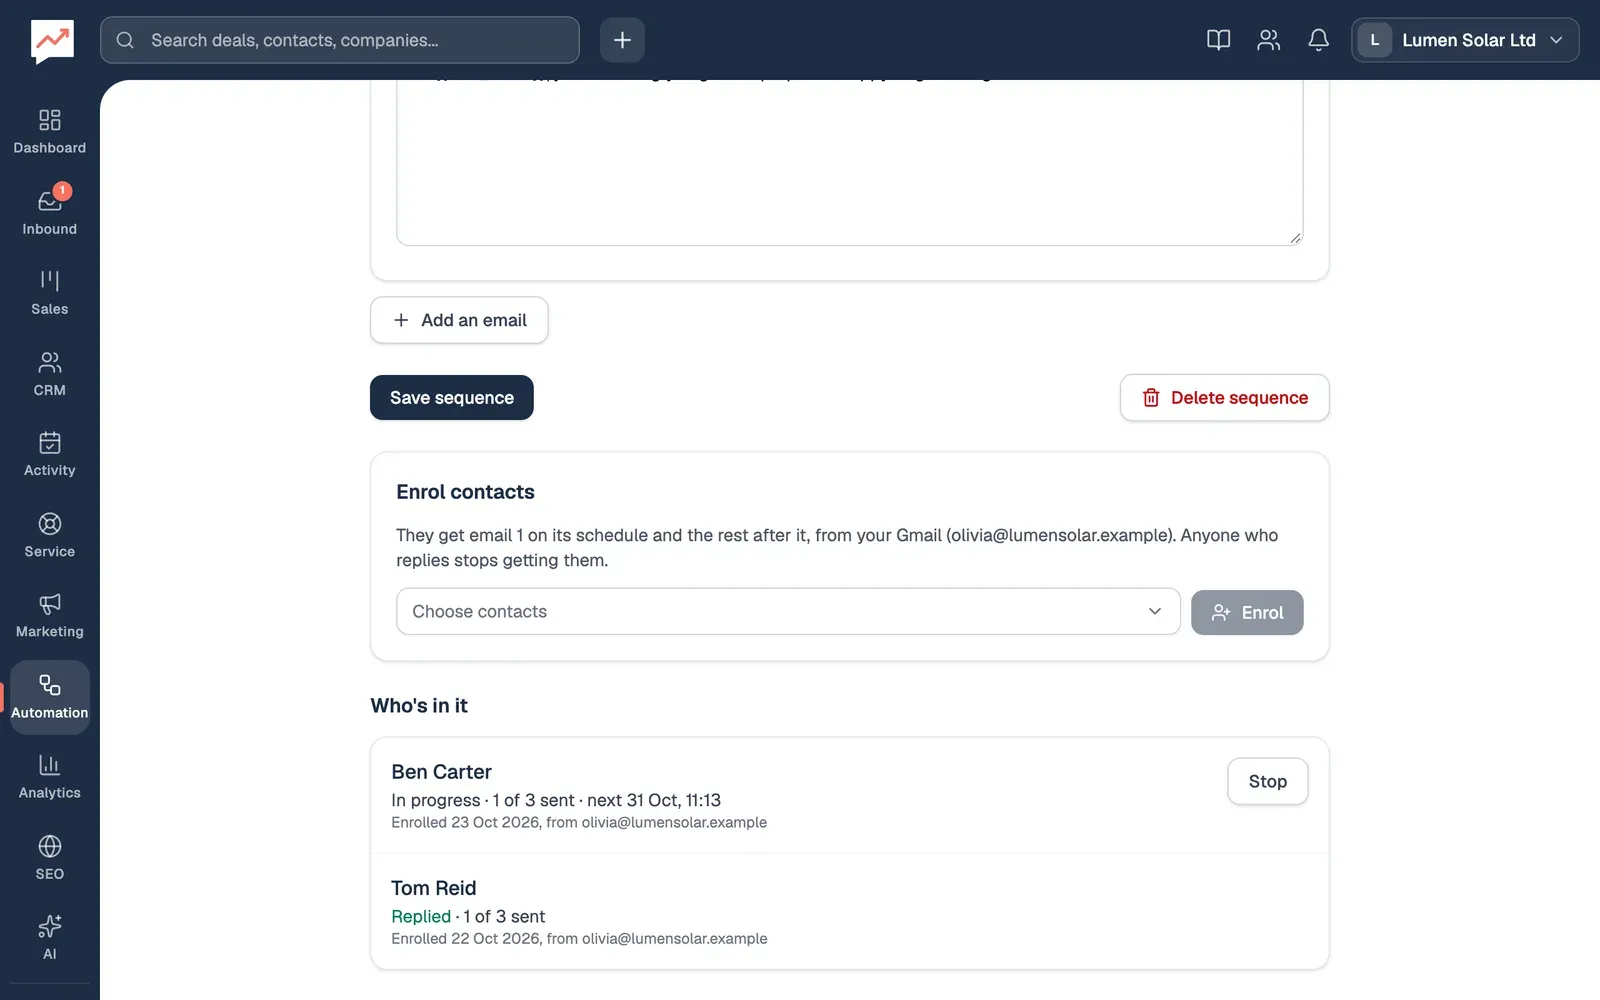Image resolution: width=1600 pixels, height=1000 pixels.
Task: Show notifications bell
Action: click(1318, 40)
